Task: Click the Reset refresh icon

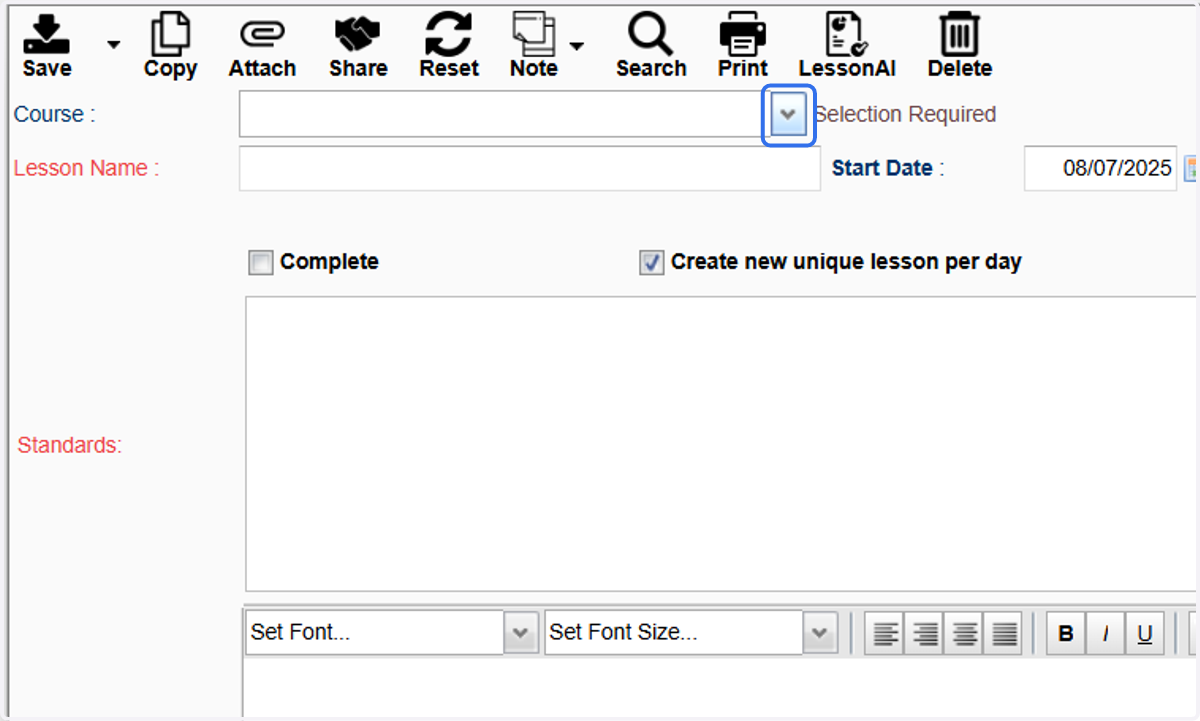Action: coord(449,45)
